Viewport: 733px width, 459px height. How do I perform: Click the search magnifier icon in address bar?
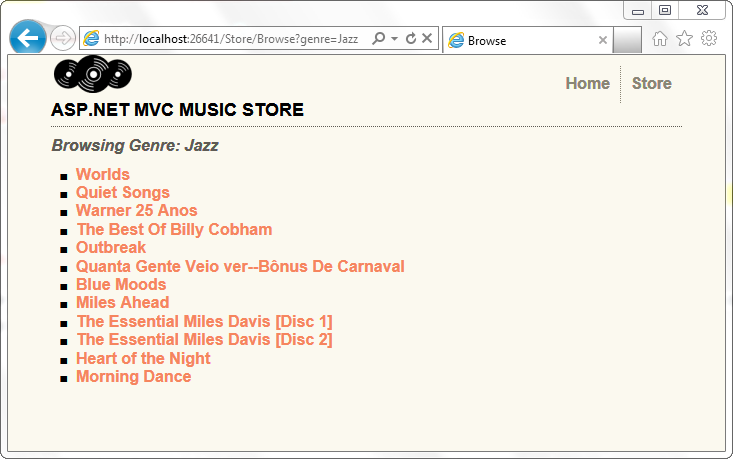[378, 39]
